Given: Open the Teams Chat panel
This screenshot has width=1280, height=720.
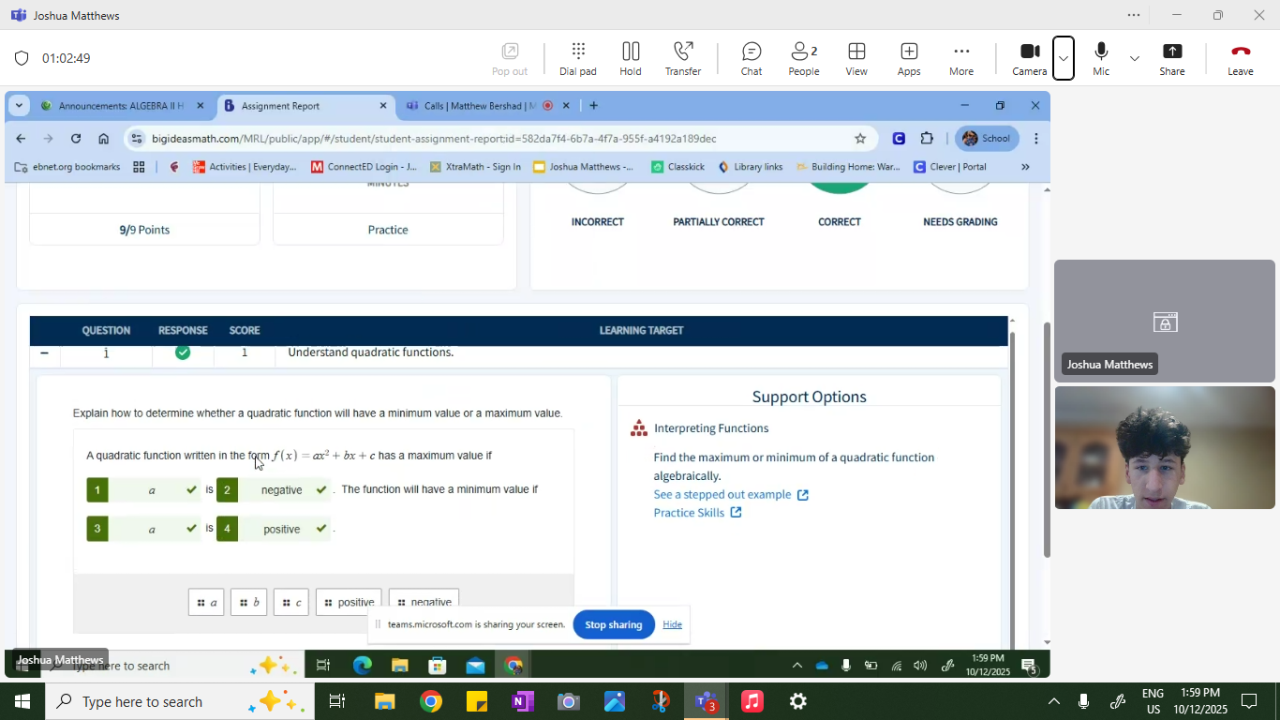Looking at the screenshot, I should [x=751, y=59].
